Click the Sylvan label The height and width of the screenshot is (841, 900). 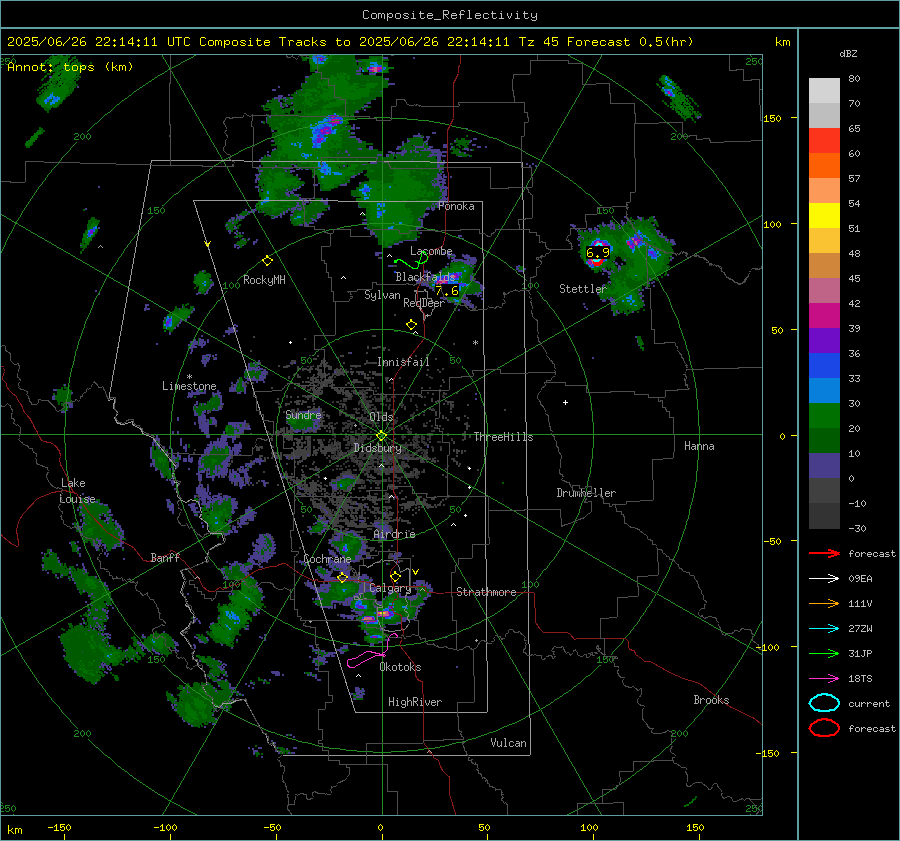point(382,294)
